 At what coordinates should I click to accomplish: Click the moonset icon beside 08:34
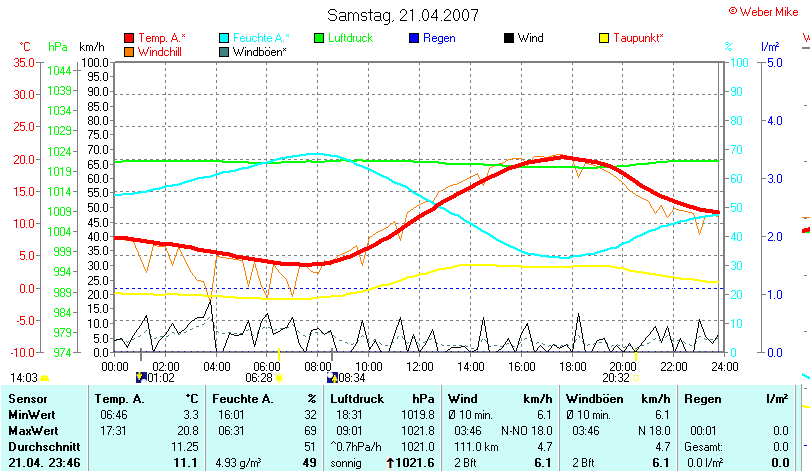click(x=333, y=378)
